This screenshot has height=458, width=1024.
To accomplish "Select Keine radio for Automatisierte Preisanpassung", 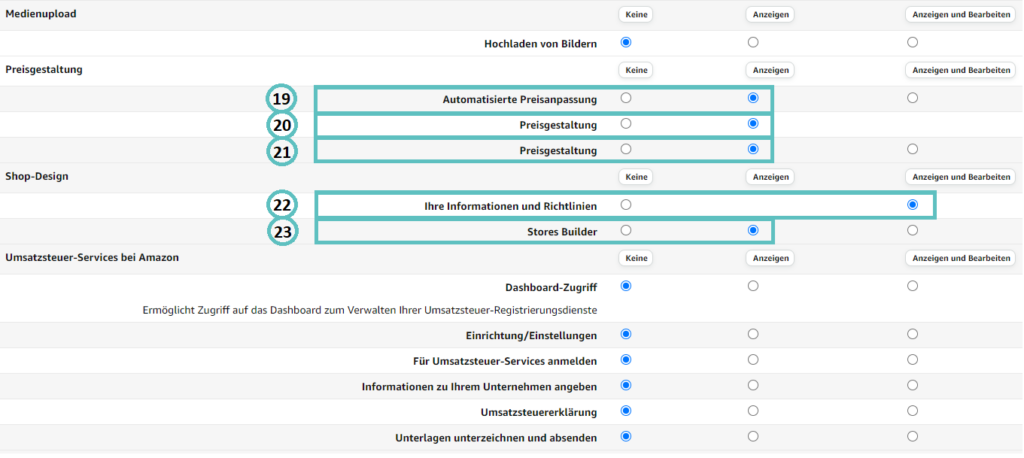I will [x=626, y=98].
